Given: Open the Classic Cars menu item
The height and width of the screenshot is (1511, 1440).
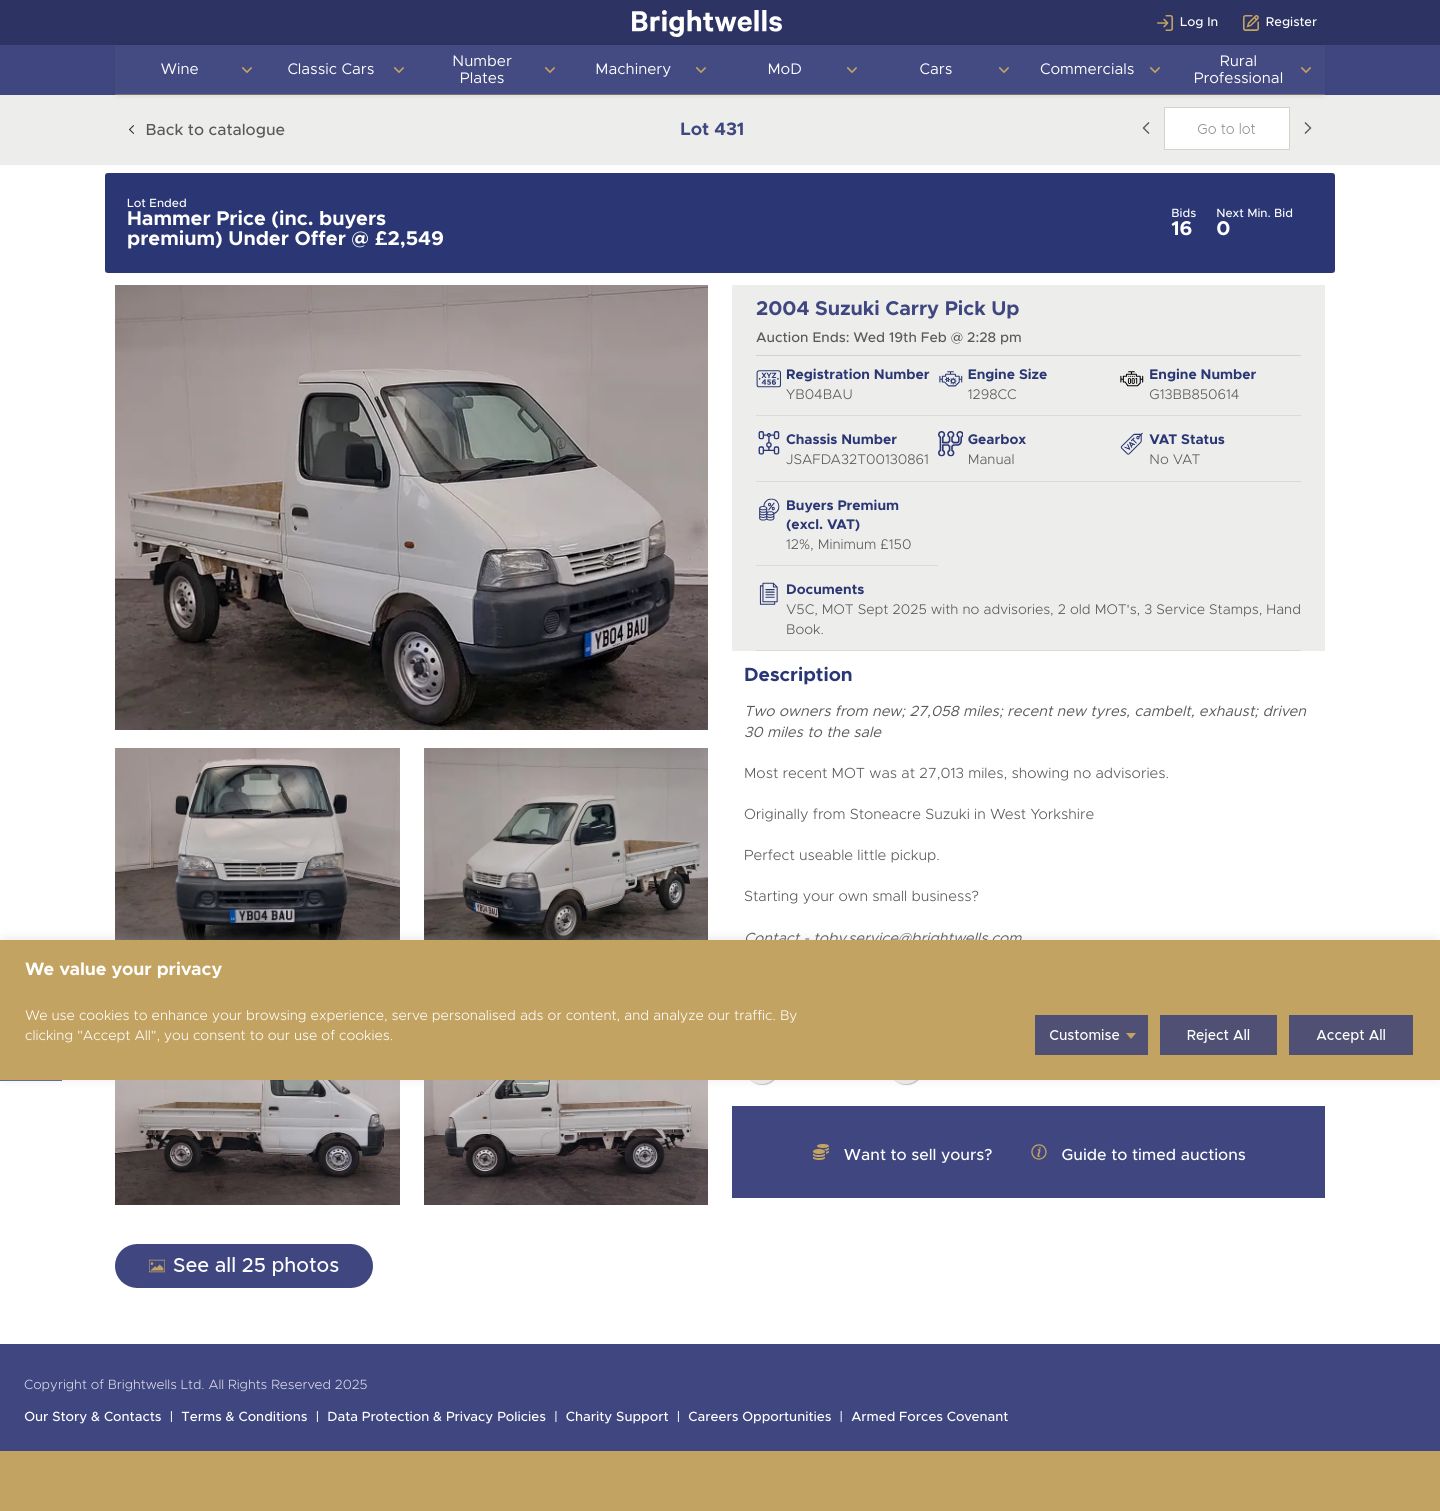Looking at the screenshot, I should point(331,69).
